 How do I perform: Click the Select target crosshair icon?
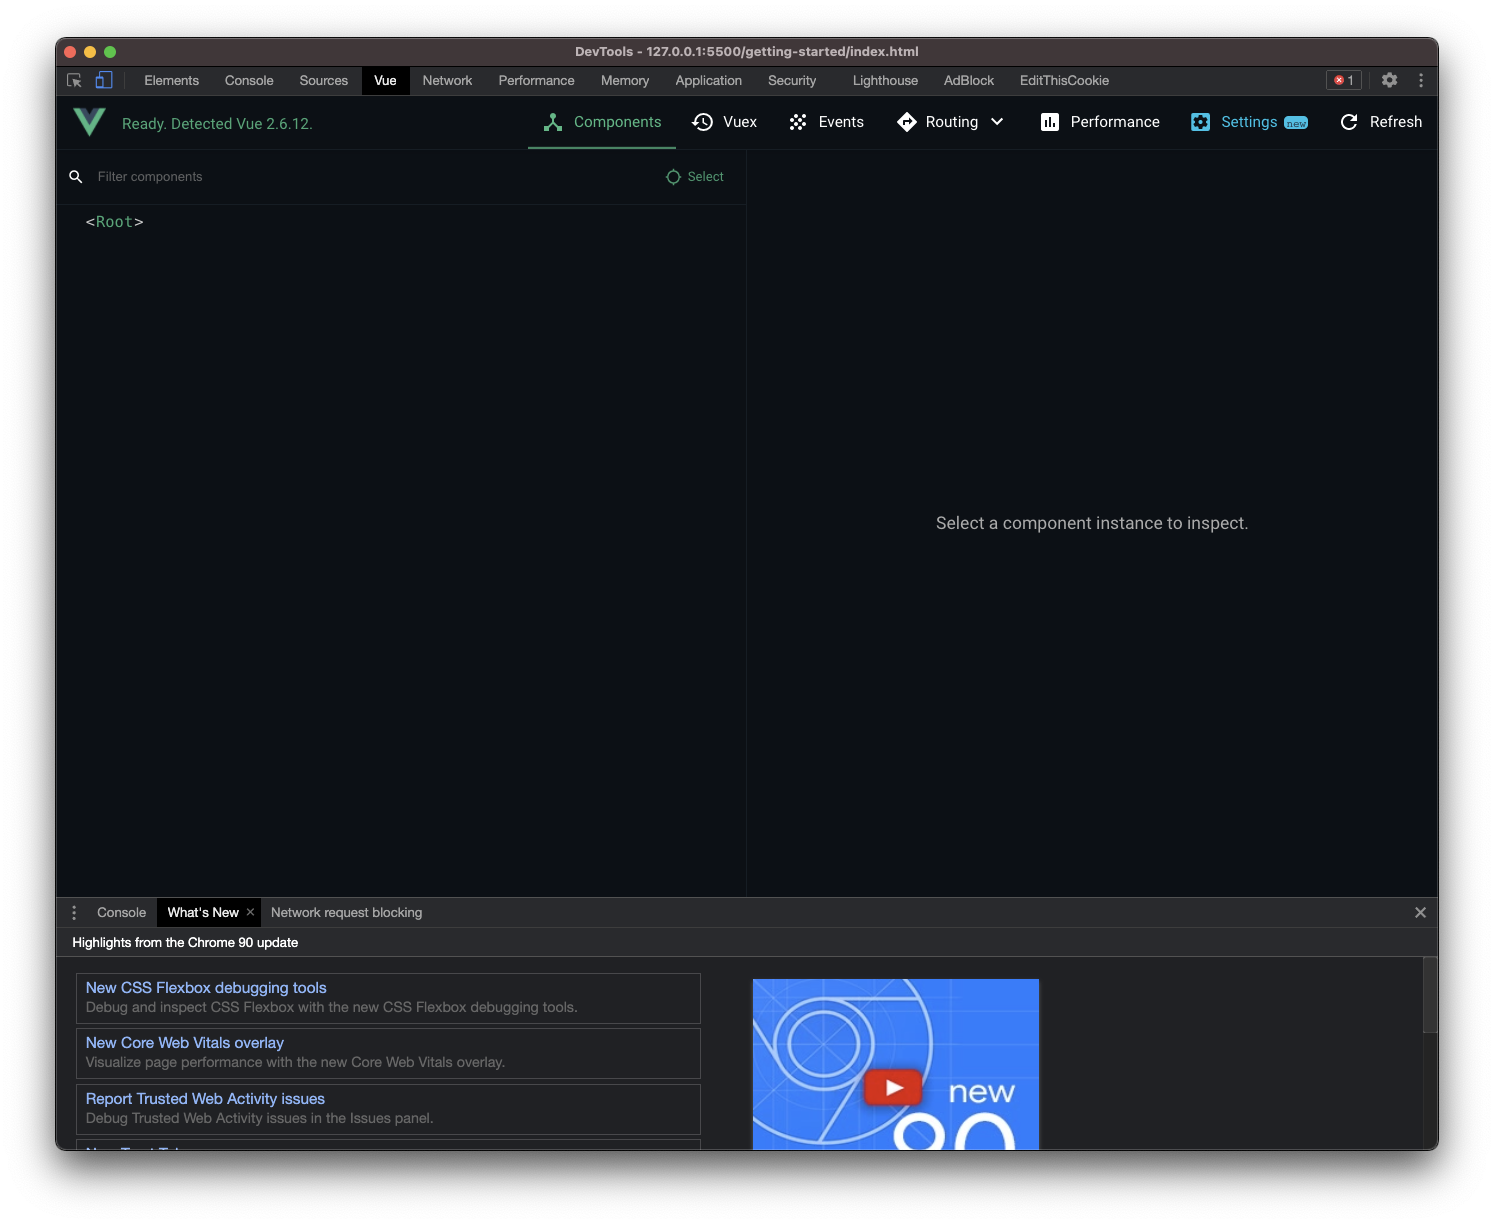tap(673, 177)
